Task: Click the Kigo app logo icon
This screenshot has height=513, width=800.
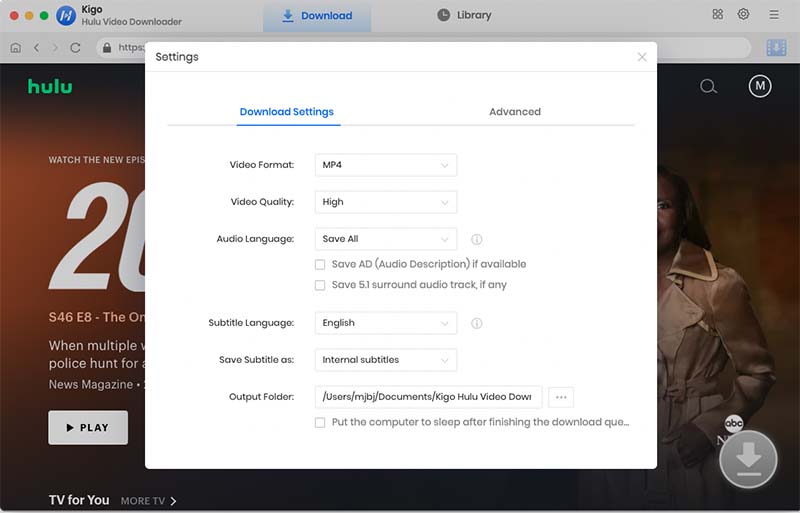Action: pyautogui.click(x=66, y=16)
